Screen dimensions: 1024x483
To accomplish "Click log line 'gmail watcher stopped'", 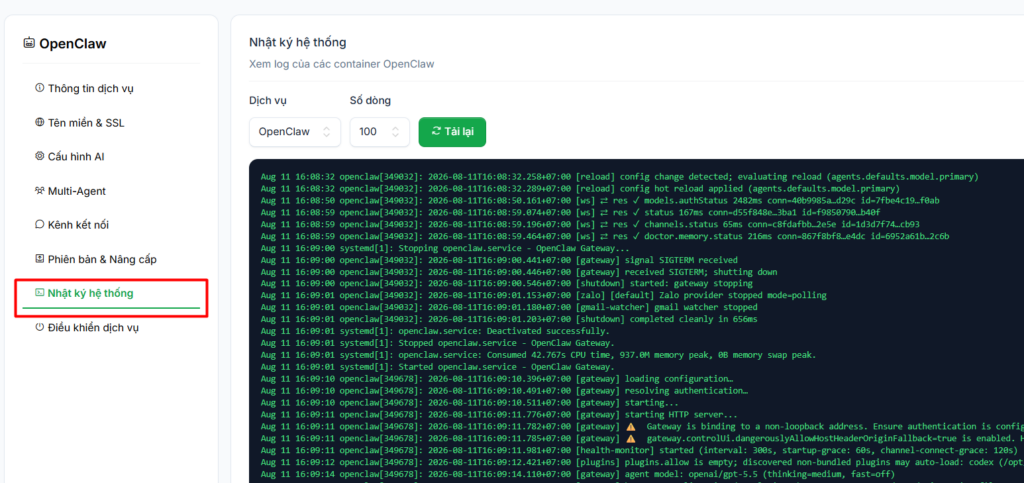I will point(509,307).
